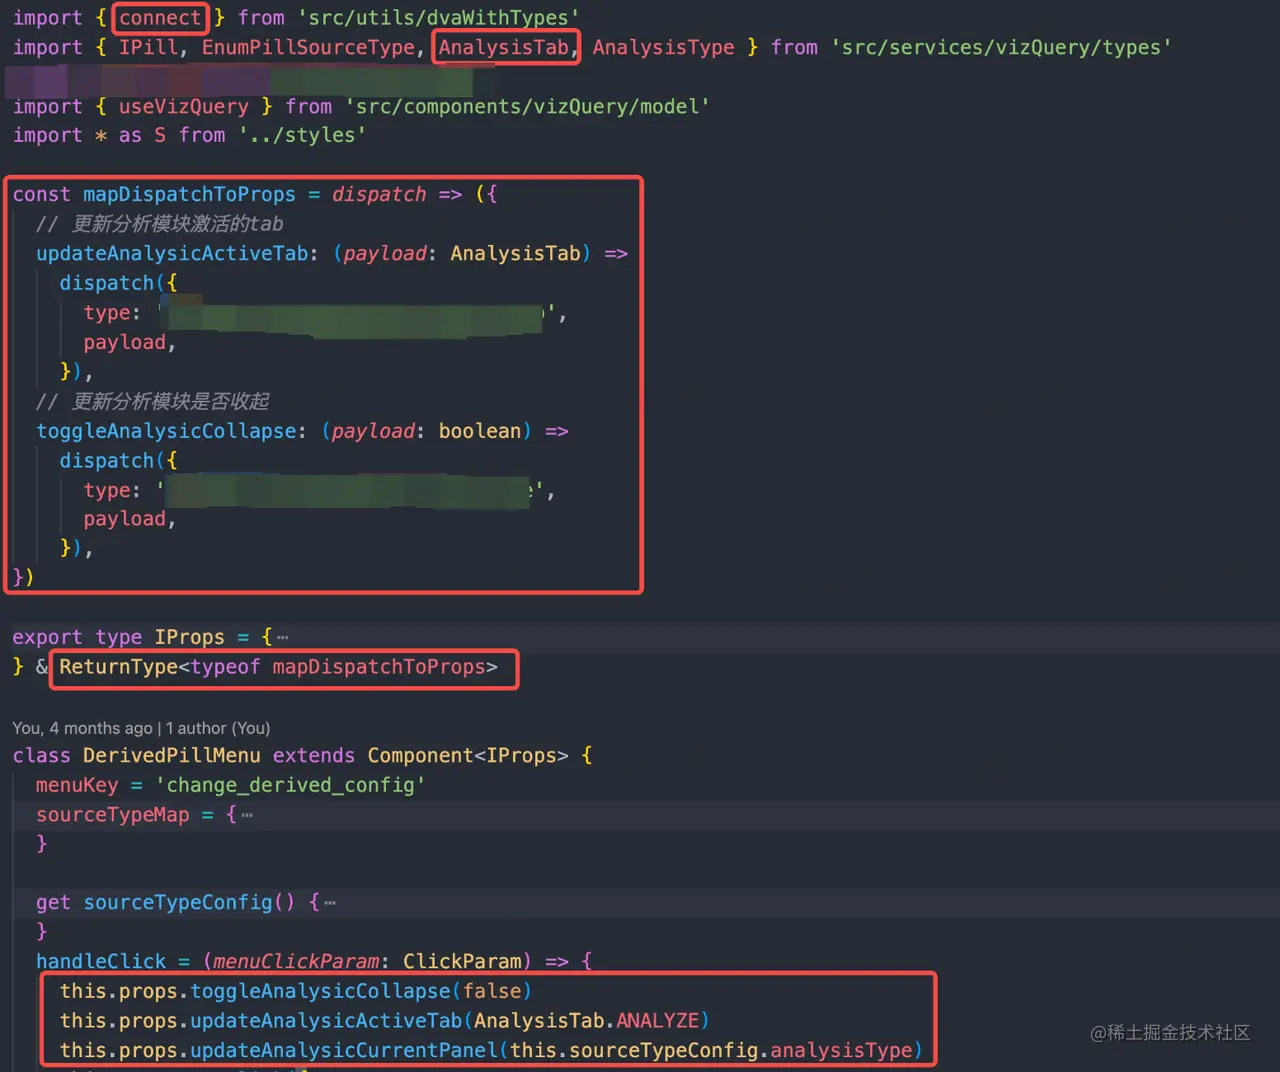
Task: Select the 'src/utils/dvaWithTypes' path string
Action: [x=438, y=18]
